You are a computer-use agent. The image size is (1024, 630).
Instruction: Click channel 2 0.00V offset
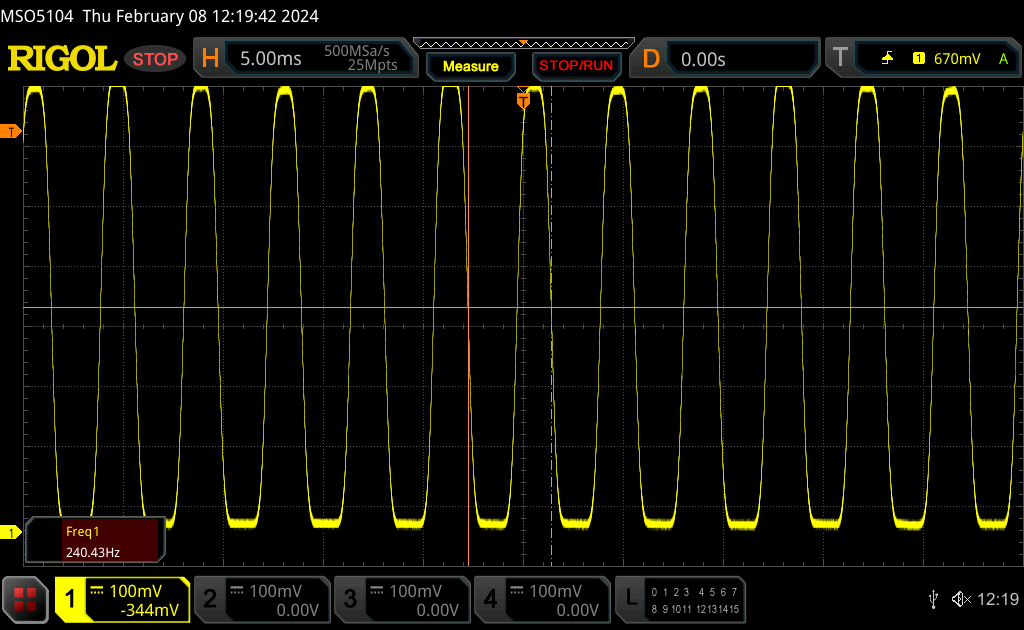pos(297,610)
